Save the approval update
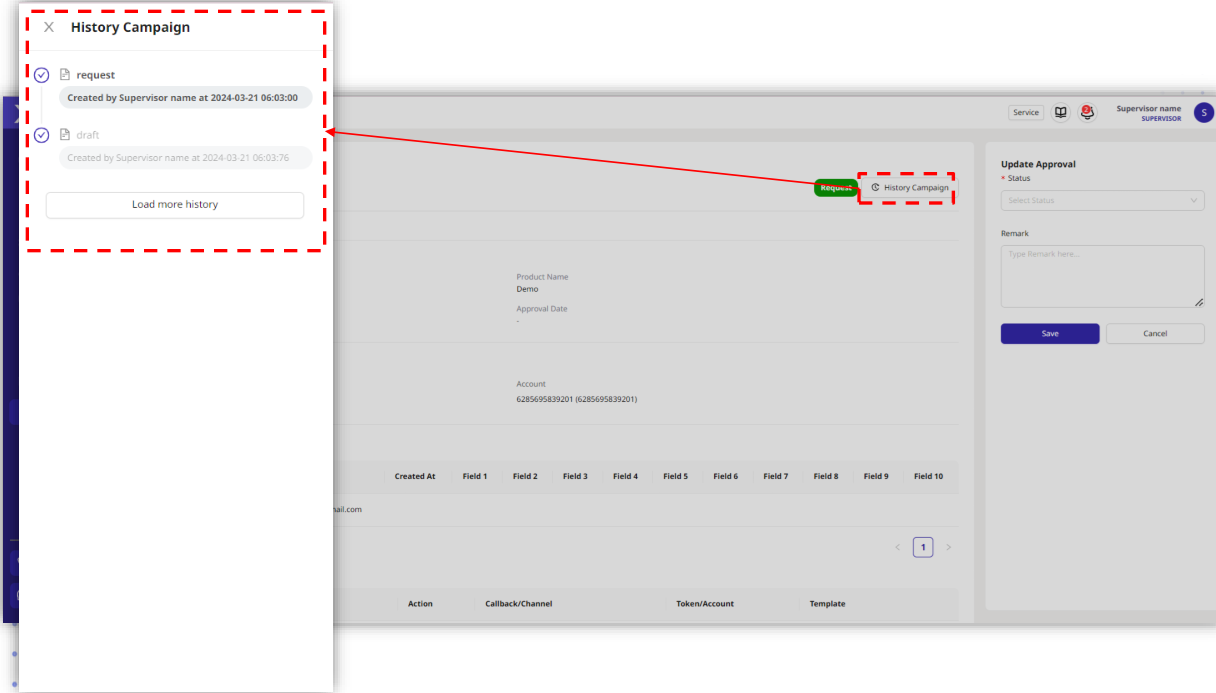Screen dimensions: 1216x693 coord(1050,334)
